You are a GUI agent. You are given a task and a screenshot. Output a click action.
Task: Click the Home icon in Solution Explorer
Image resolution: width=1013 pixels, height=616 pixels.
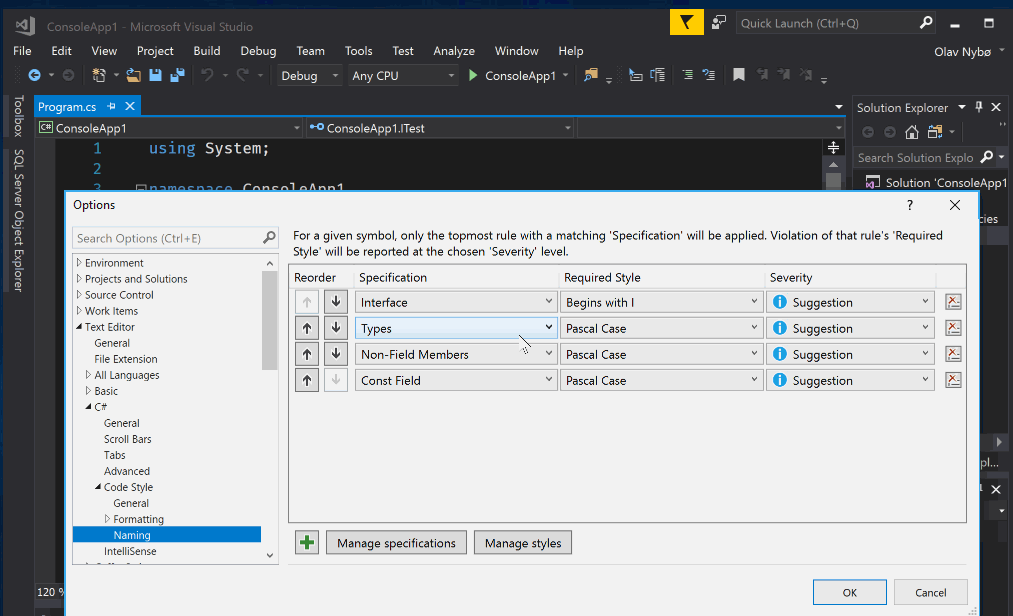pos(910,131)
